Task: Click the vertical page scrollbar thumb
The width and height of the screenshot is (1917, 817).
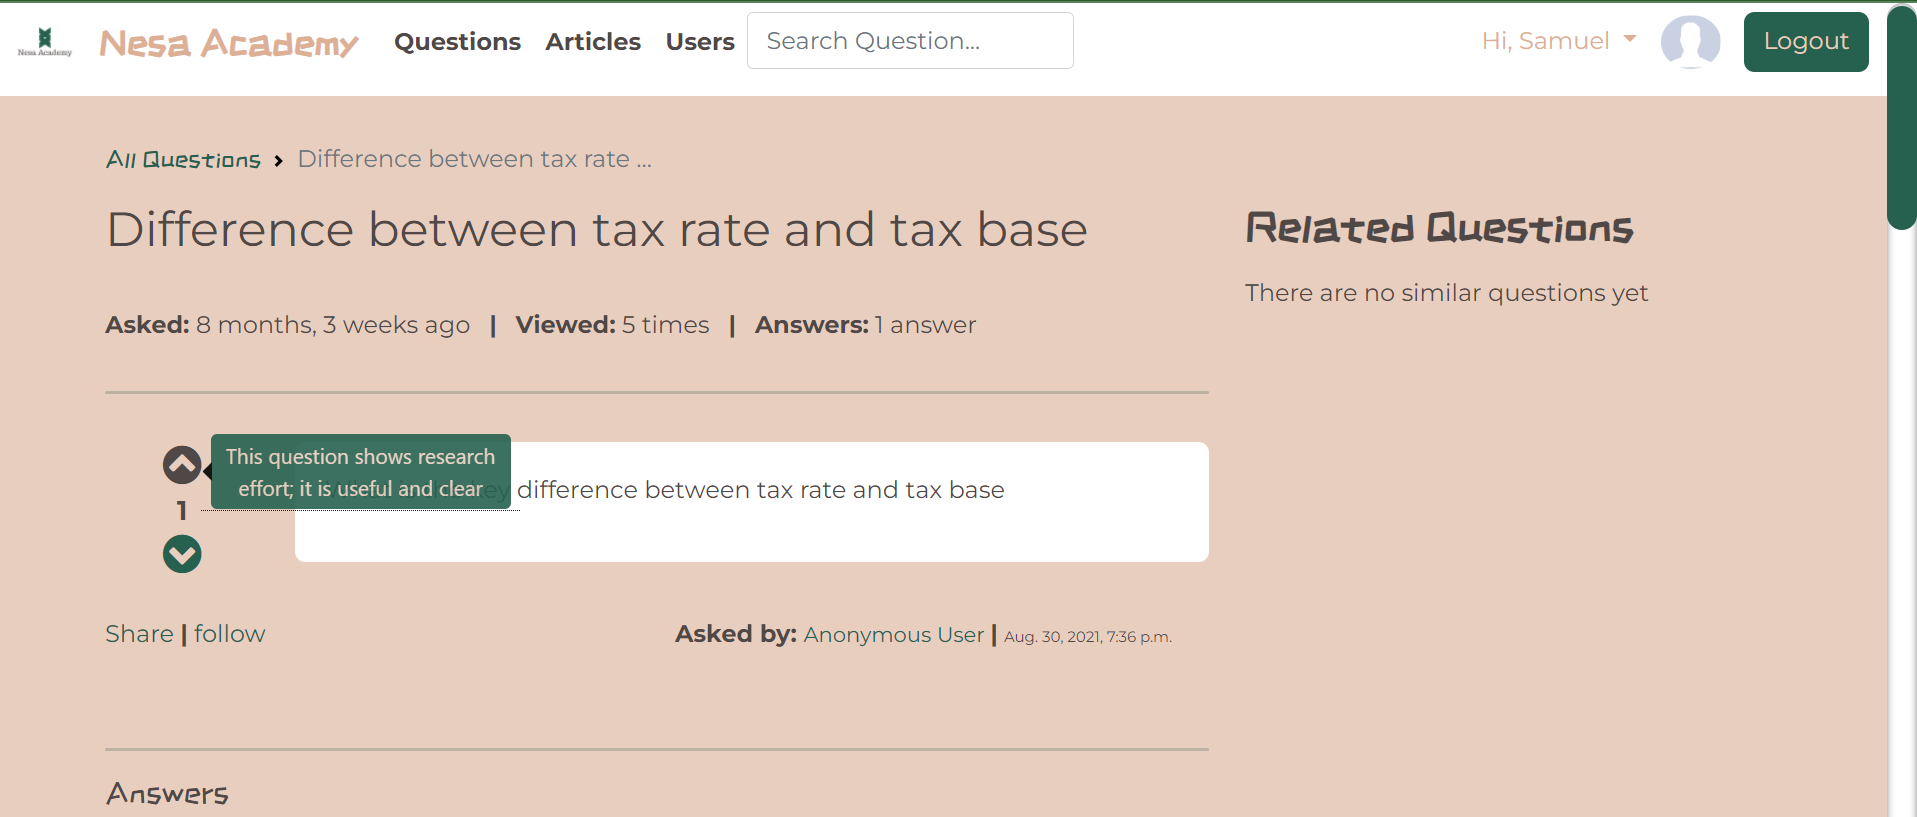Action: click(1901, 117)
